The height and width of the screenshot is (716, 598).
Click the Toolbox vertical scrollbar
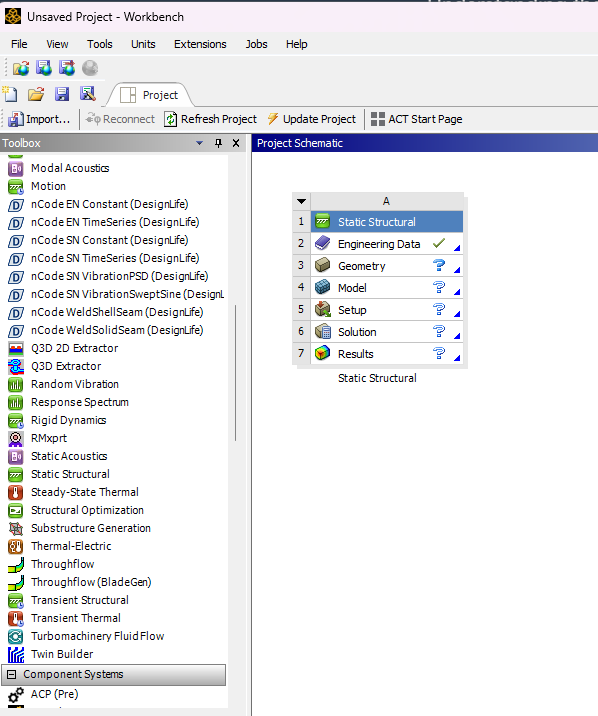point(236,373)
